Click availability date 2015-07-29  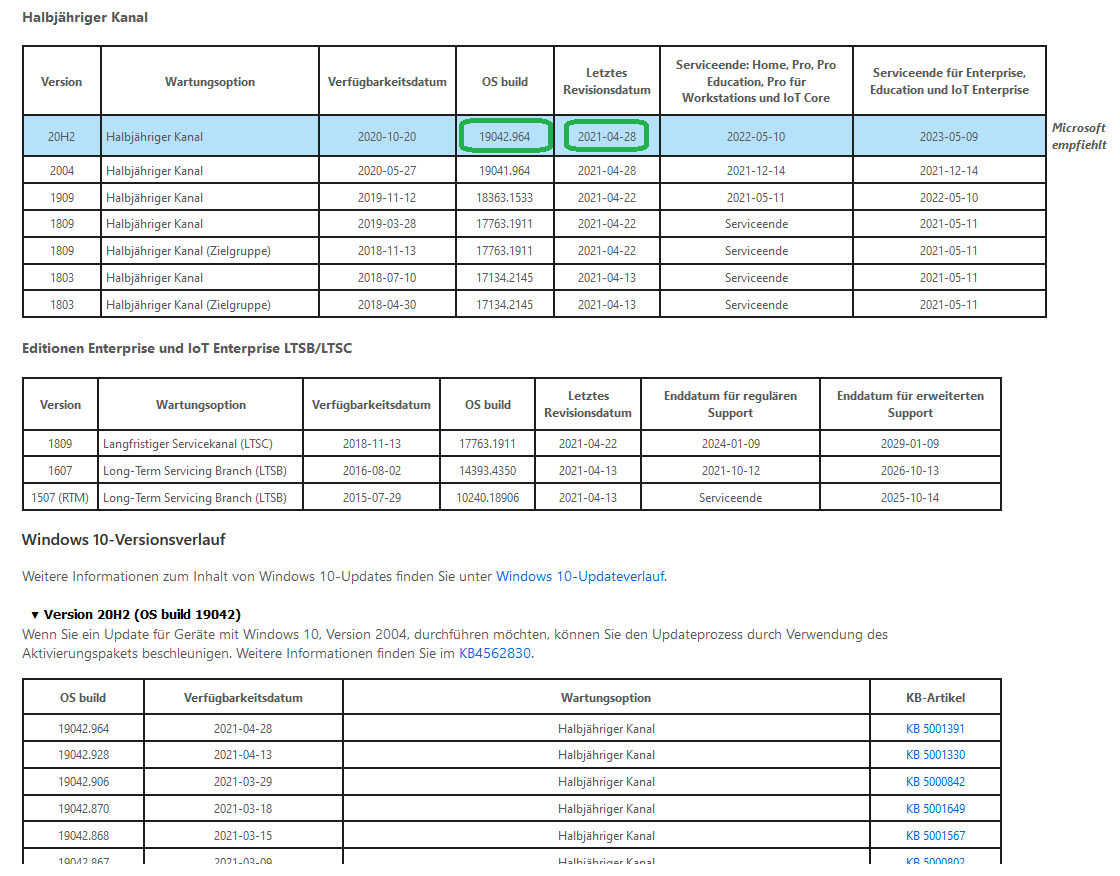[x=371, y=497]
